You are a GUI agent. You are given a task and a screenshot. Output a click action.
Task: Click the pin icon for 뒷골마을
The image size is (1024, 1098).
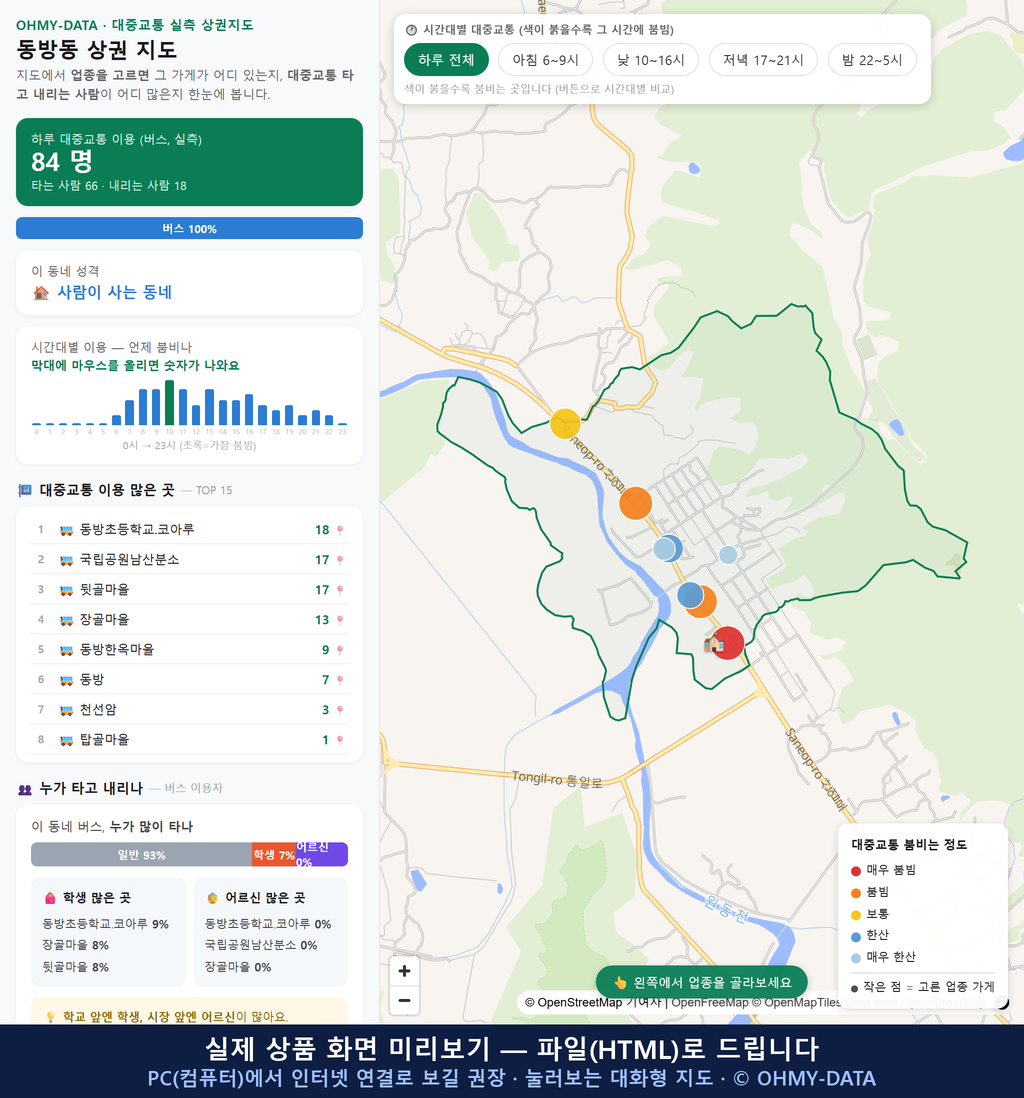click(x=340, y=590)
